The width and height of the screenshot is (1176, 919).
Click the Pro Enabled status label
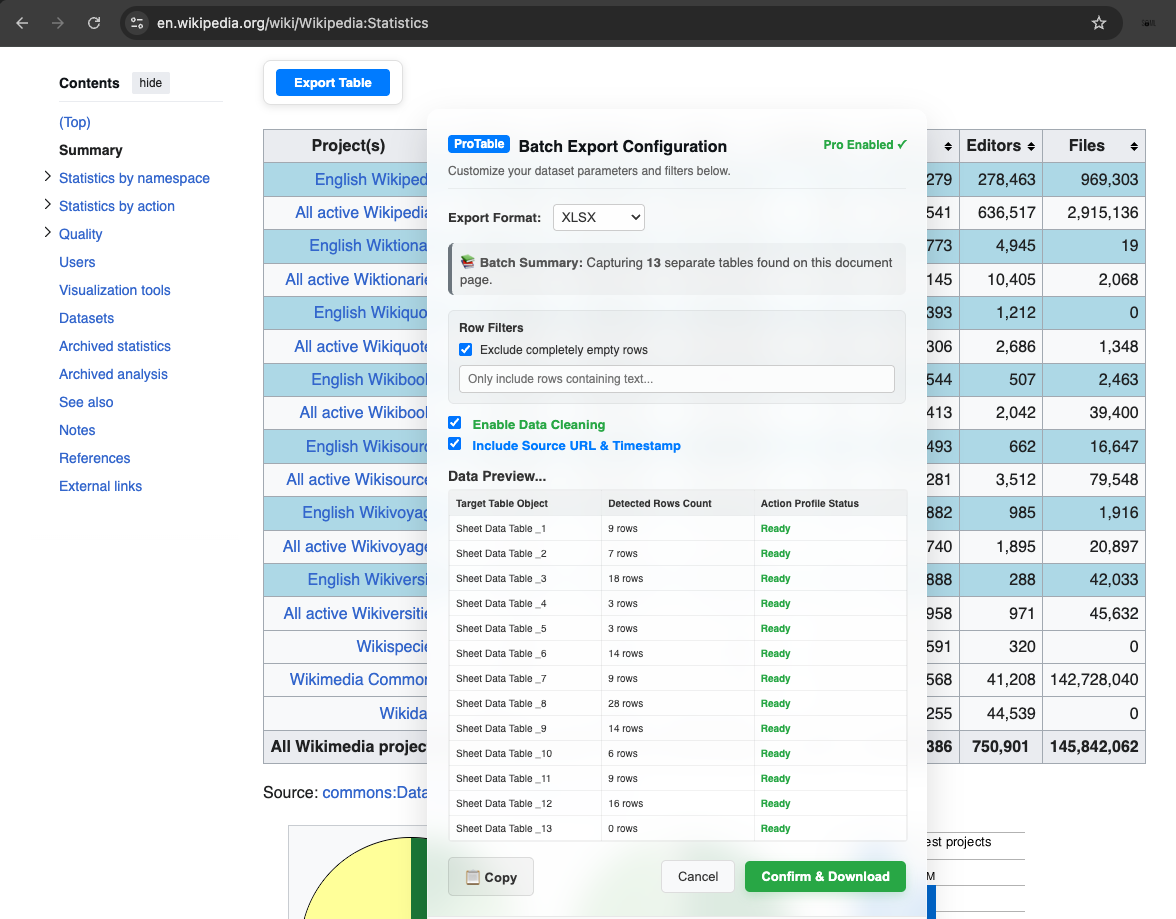click(865, 145)
